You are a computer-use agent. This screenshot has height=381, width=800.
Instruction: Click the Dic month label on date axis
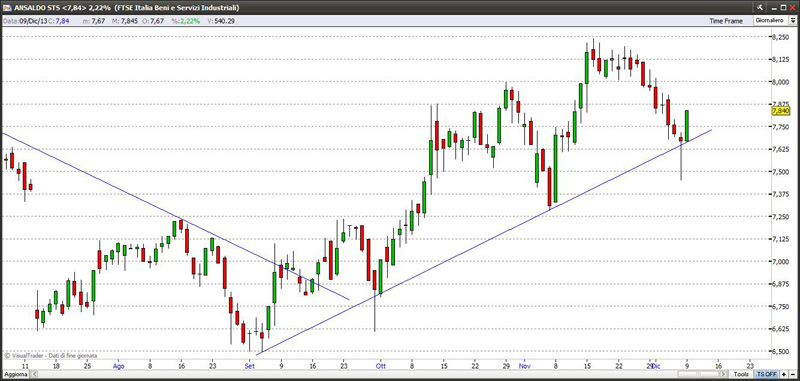[656, 366]
